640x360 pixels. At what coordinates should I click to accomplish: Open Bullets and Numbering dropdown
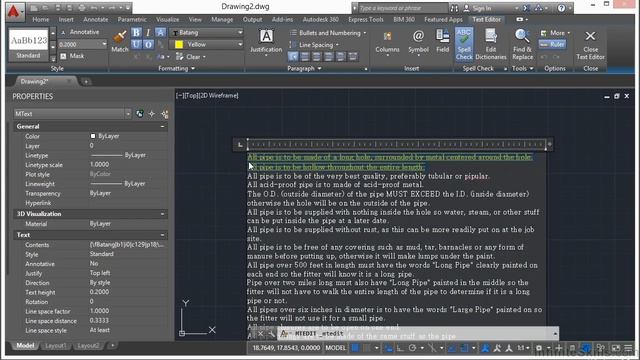coord(328,33)
